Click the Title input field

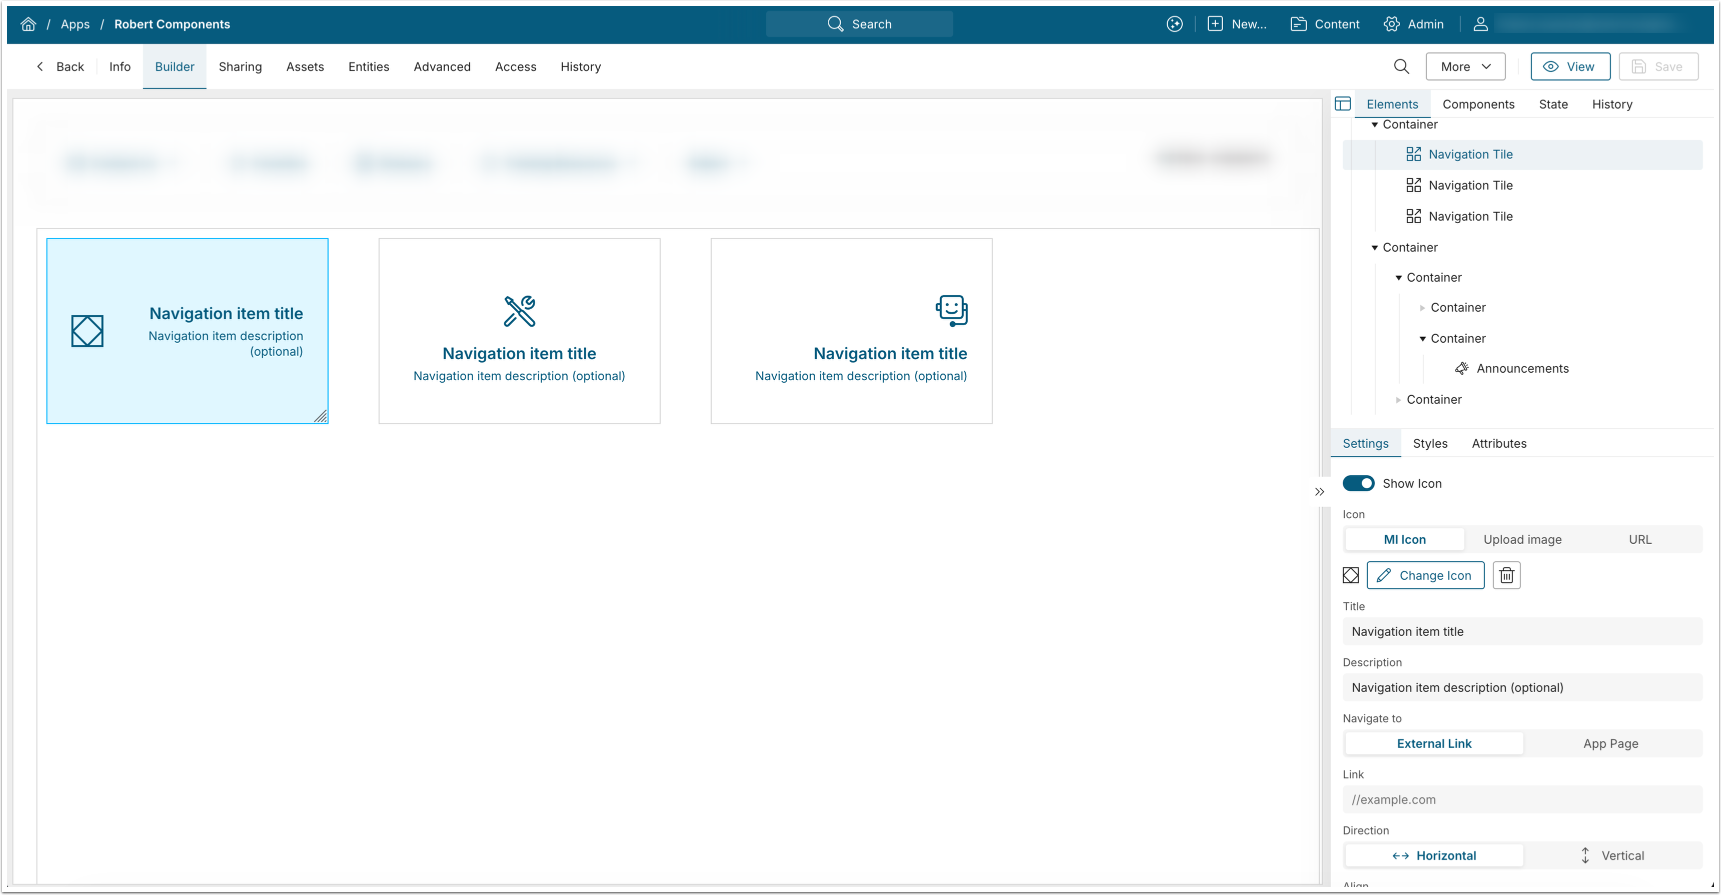(x=1522, y=632)
